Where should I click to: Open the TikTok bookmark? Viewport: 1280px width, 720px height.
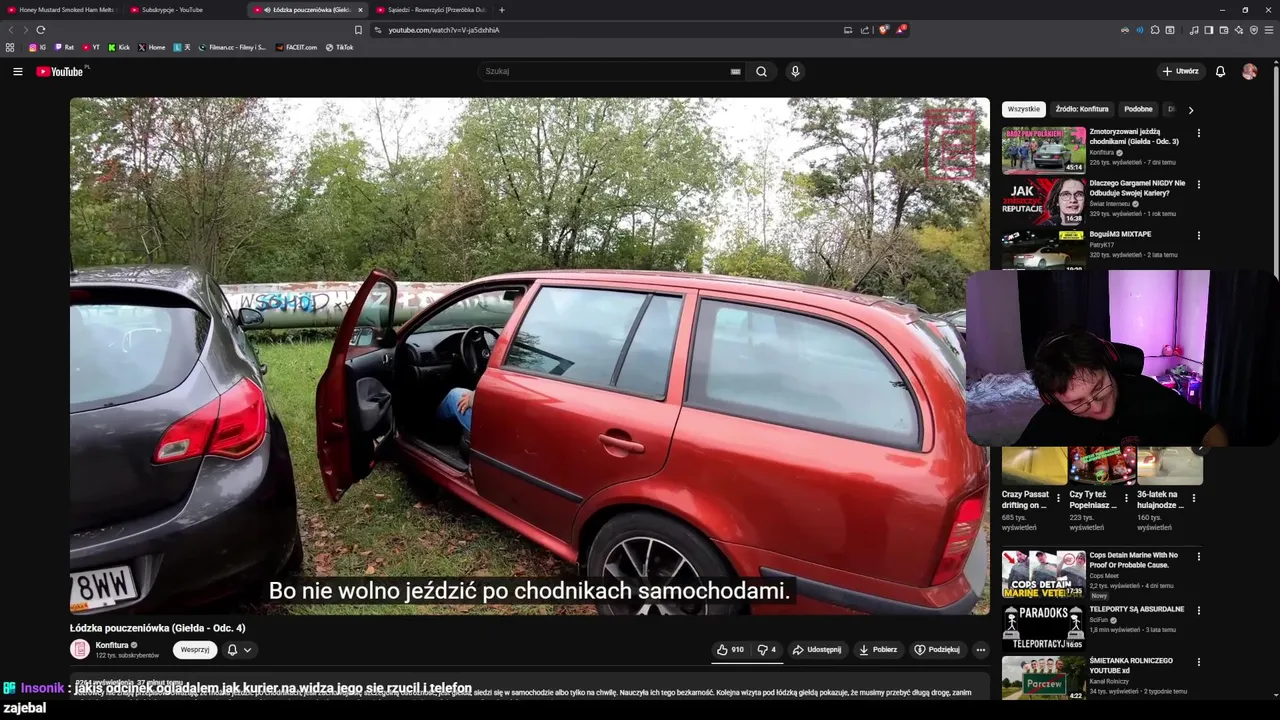(x=340, y=47)
